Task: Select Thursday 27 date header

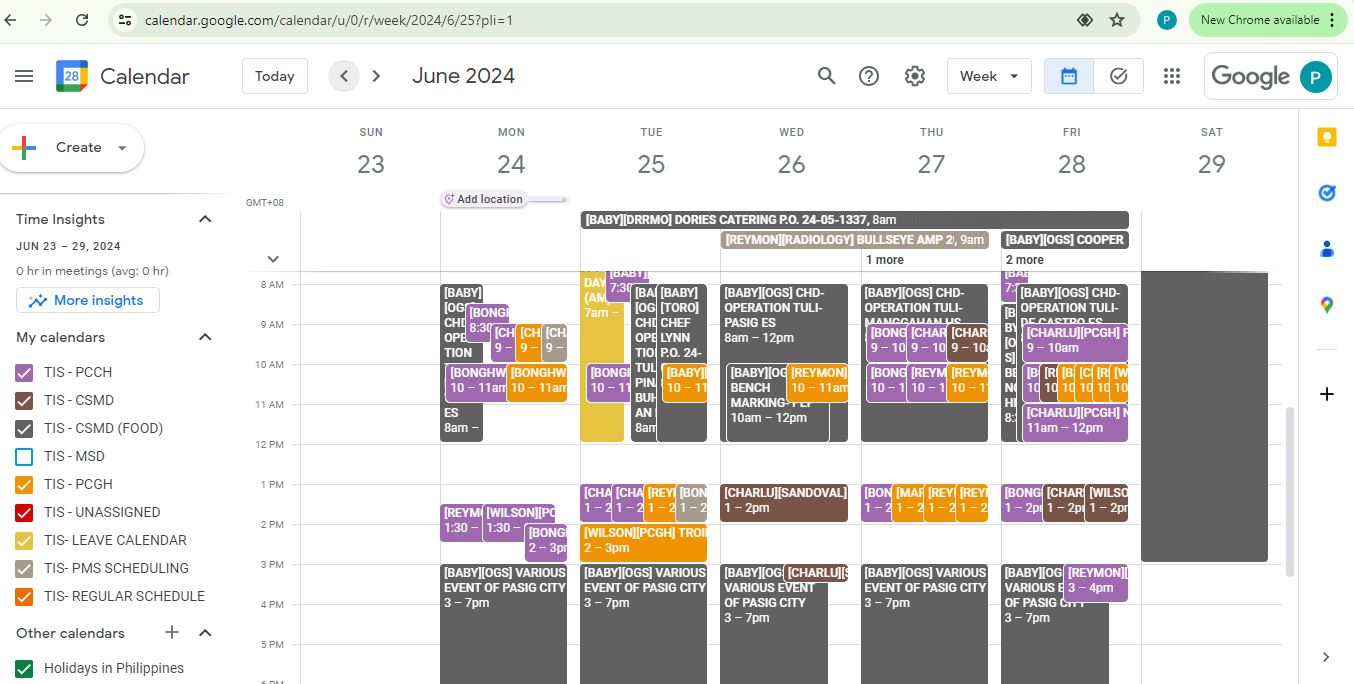Action: pos(931,164)
